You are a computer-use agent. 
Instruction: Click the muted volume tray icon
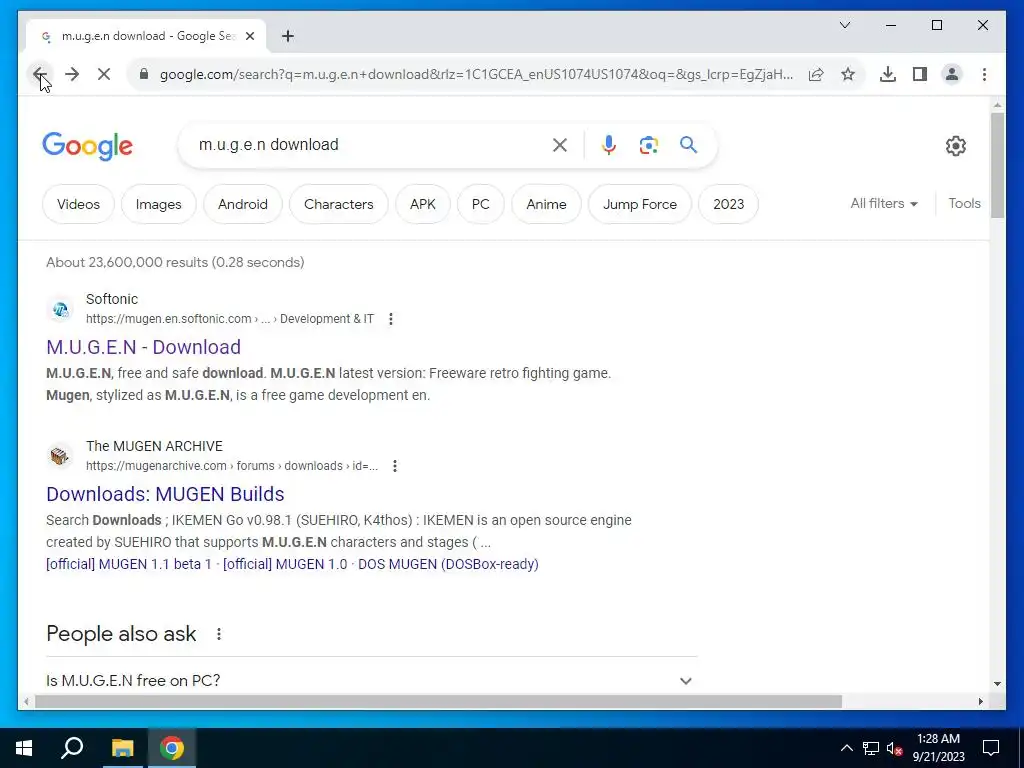(x=894, y=748)
